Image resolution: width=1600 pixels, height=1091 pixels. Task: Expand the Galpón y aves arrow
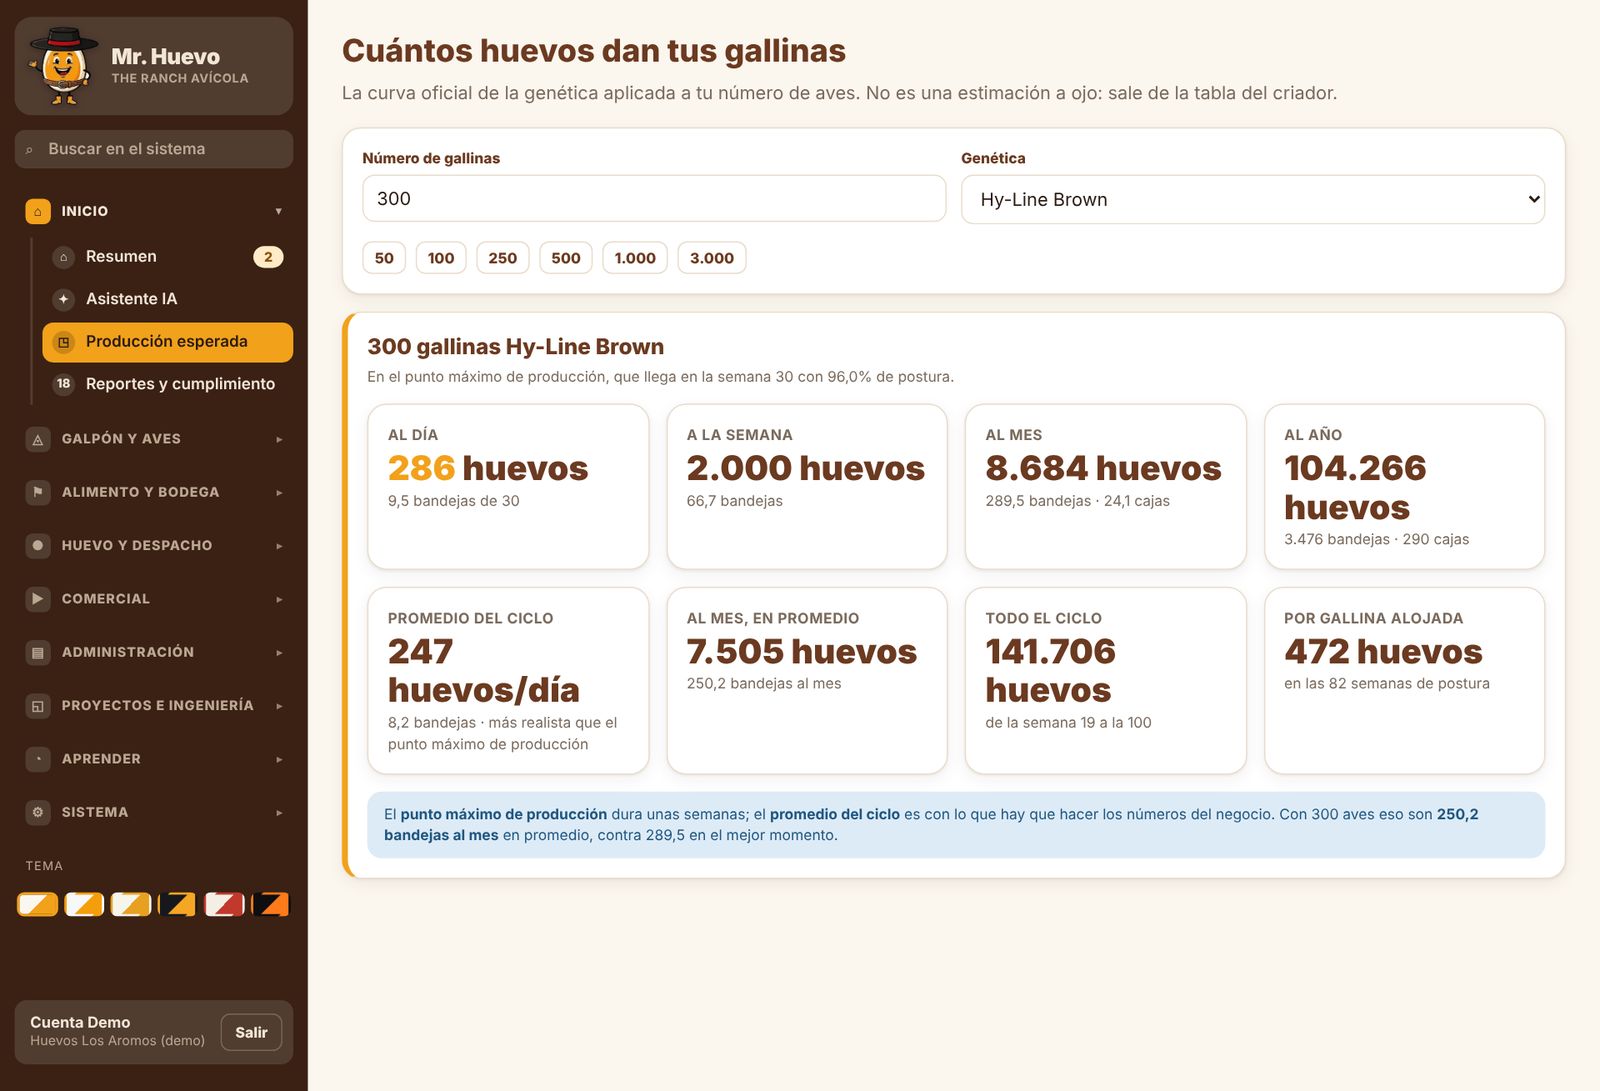[279, 439]
